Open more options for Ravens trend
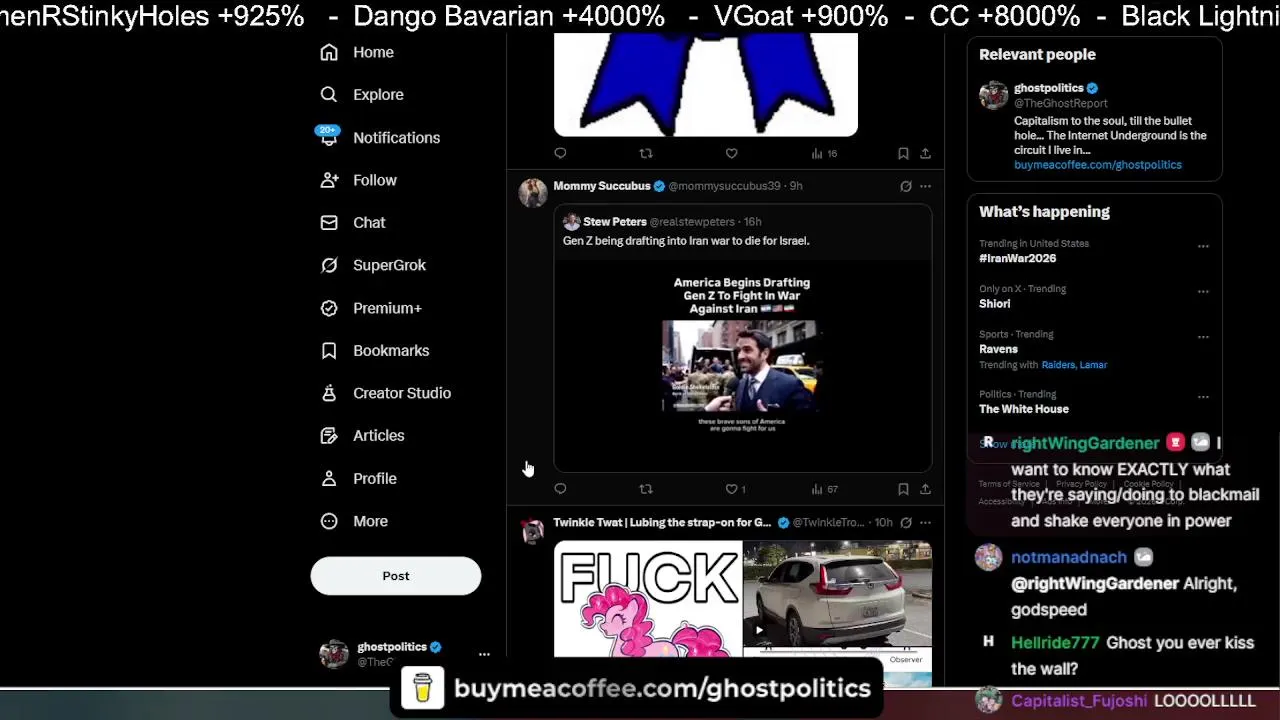 (x=1203, y=337)
